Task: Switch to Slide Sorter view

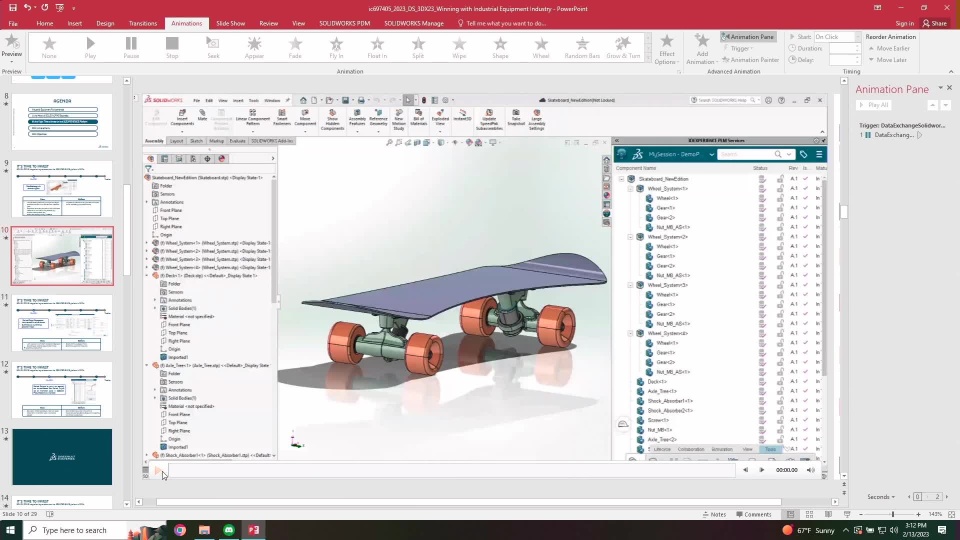Action: [x=809, y=514]
